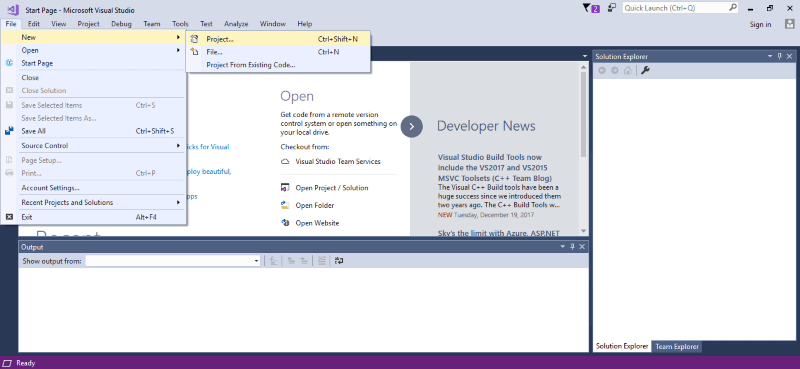Click the account profile avatar icon

pyautogui.click(x=789, y=24)
